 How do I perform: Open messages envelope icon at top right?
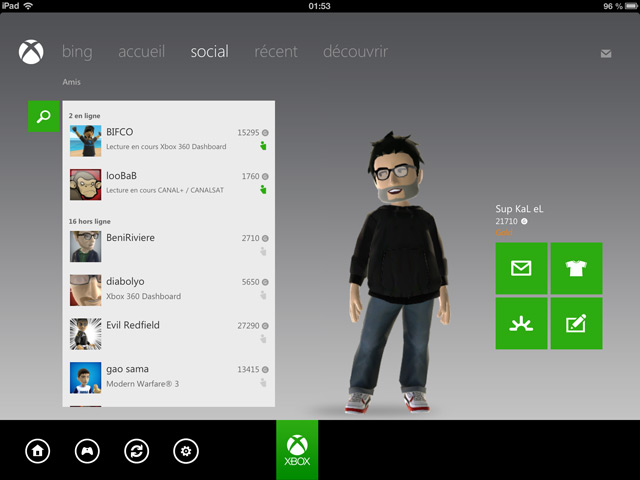pyautogui.click(x=606, y=54)
